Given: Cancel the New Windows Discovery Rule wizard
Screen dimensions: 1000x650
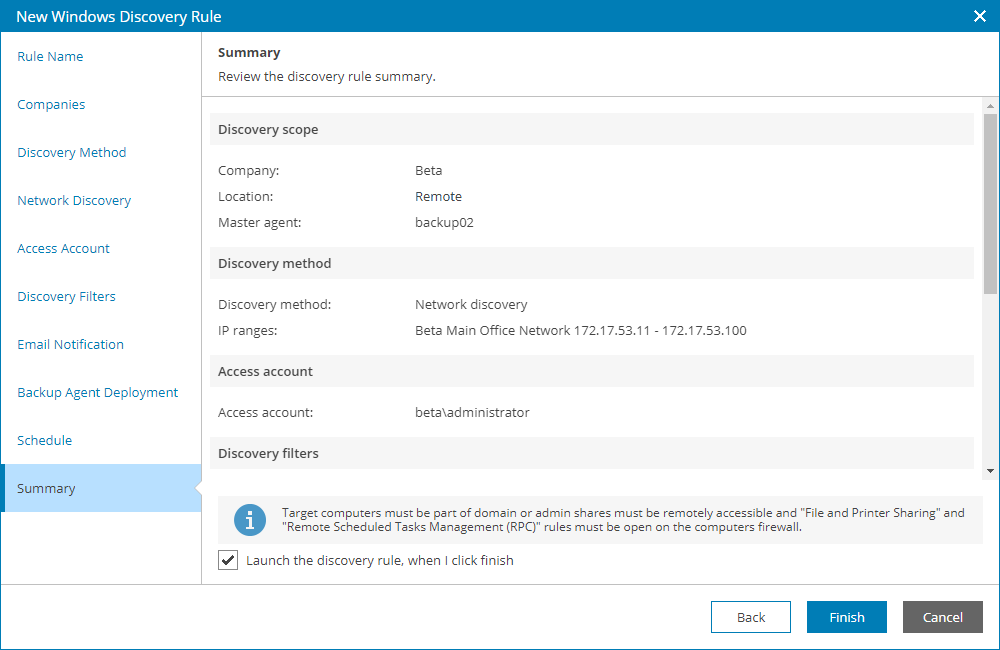Looking at the screenshot, I should coord(942,617).
